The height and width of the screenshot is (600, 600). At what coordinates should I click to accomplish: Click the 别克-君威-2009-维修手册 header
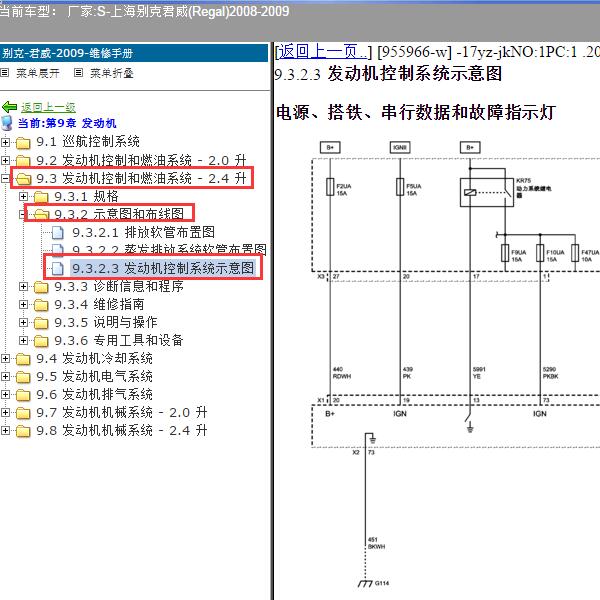[x=67, y=53]
